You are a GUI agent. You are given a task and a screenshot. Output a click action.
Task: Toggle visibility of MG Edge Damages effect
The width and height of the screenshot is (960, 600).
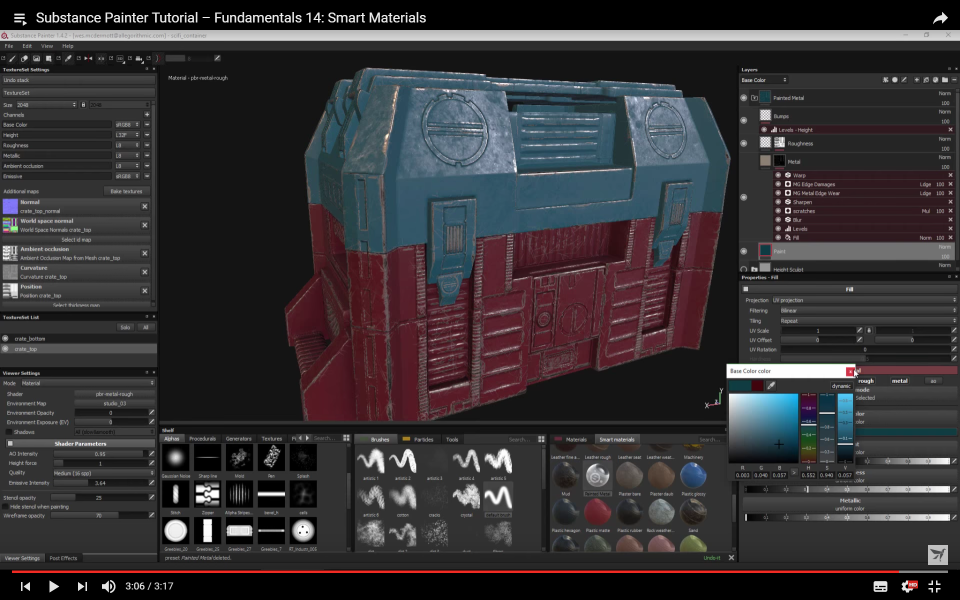(x=778, y=184)
